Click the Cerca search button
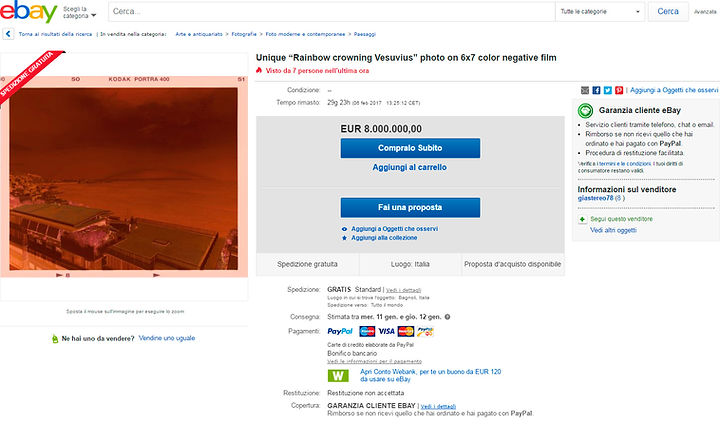Viewport: 720px width, 443px height. (x=668, y=11)
